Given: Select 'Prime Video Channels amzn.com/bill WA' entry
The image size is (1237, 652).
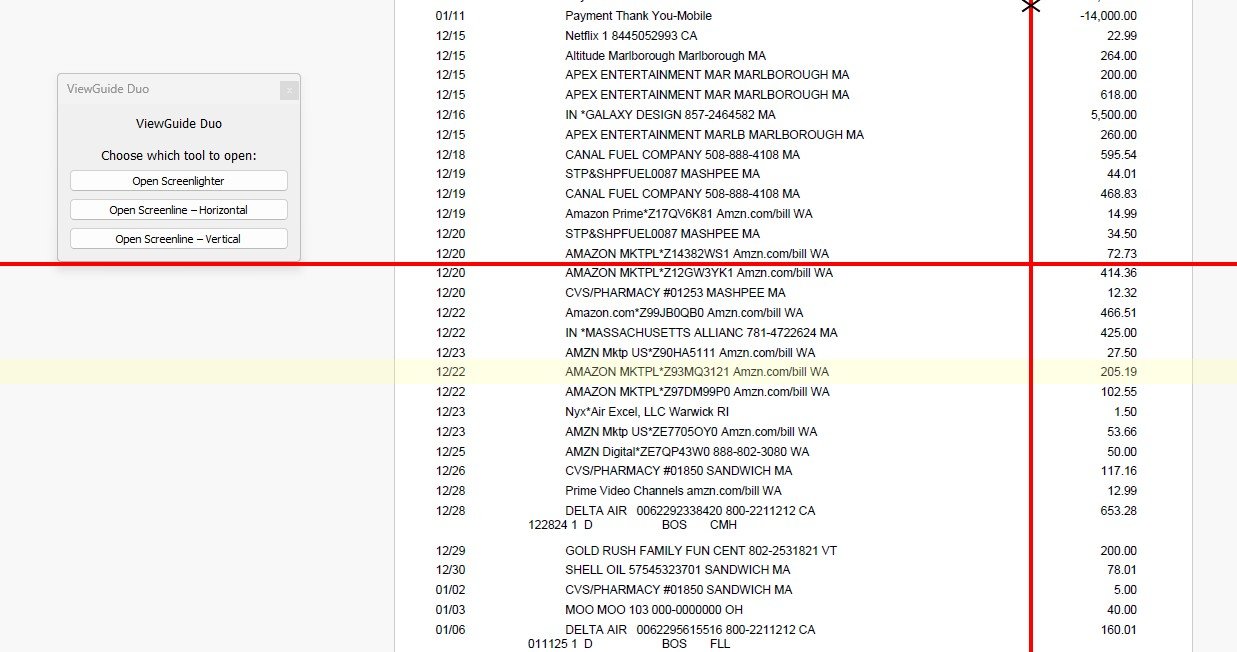Looking at the screenshot, I should [x=673, y=491].
